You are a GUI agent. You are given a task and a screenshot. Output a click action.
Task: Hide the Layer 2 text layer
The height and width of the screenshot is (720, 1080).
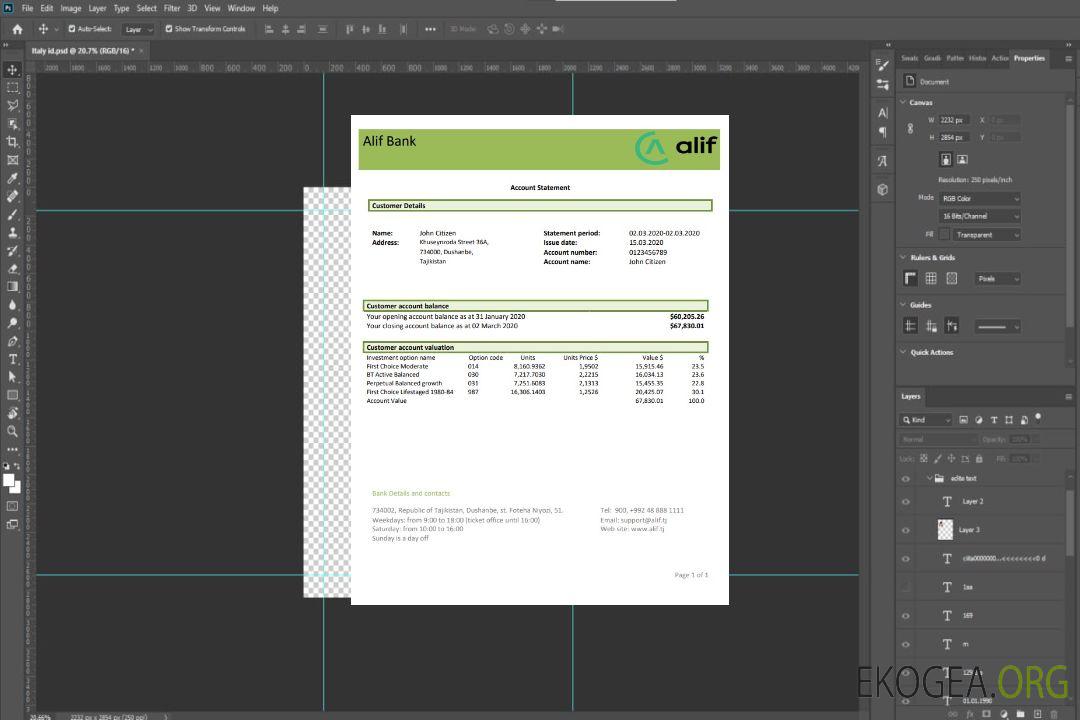point(906,502)
